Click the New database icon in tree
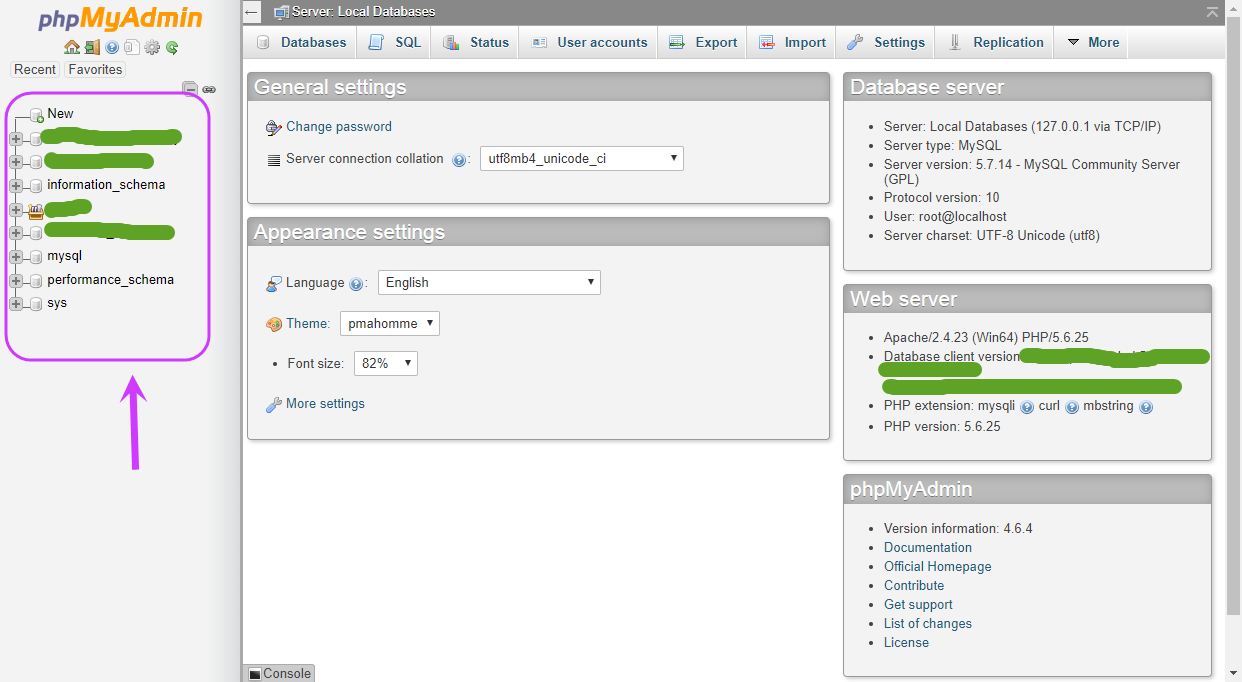 click(37, 115)
